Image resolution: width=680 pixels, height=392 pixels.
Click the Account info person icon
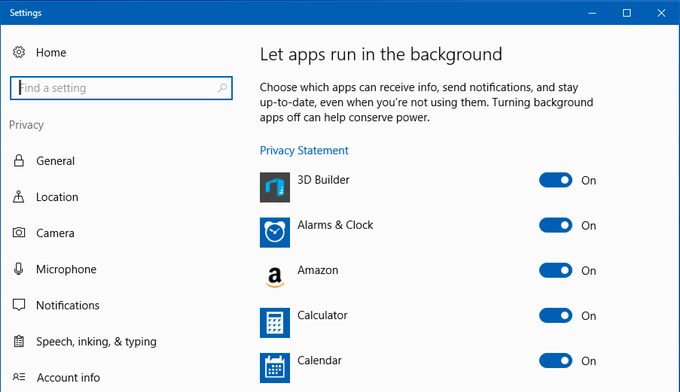pos(19,377)
